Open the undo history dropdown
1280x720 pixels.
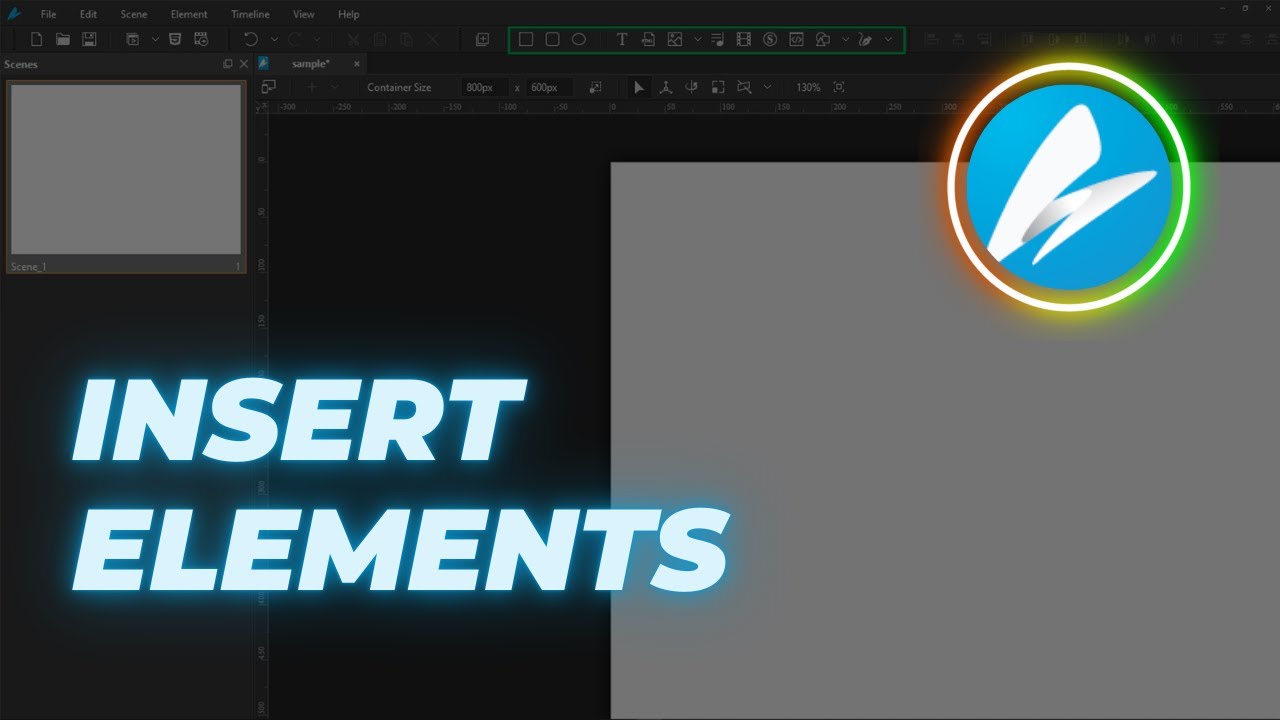274,40
